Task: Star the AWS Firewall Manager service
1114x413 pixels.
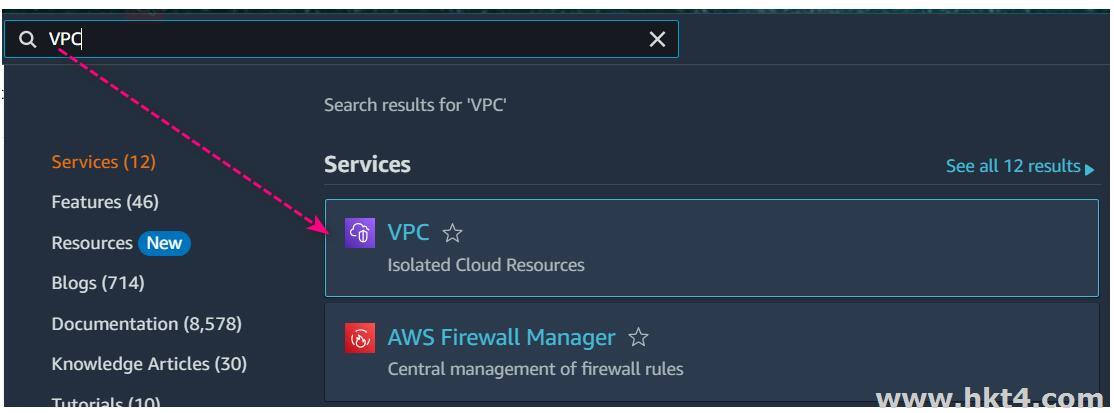Action: 638,339
